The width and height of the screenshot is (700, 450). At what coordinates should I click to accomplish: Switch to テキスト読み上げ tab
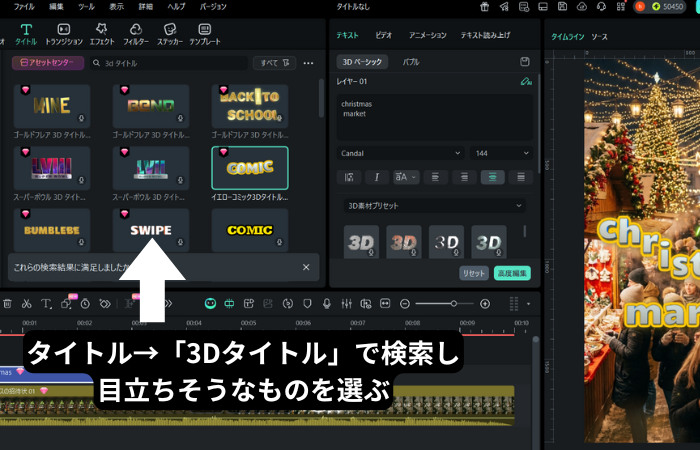pyautogui.click(x=485, y=35)
